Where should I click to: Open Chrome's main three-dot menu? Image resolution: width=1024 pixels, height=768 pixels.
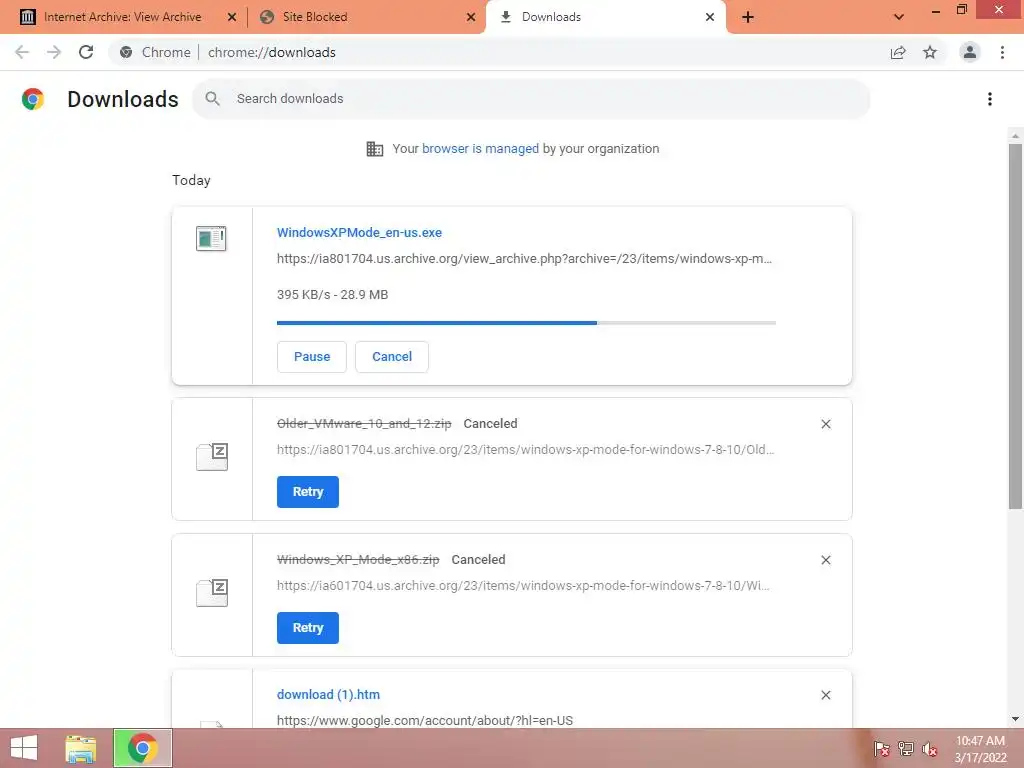pyautogui.click(x=1002, y=52)
